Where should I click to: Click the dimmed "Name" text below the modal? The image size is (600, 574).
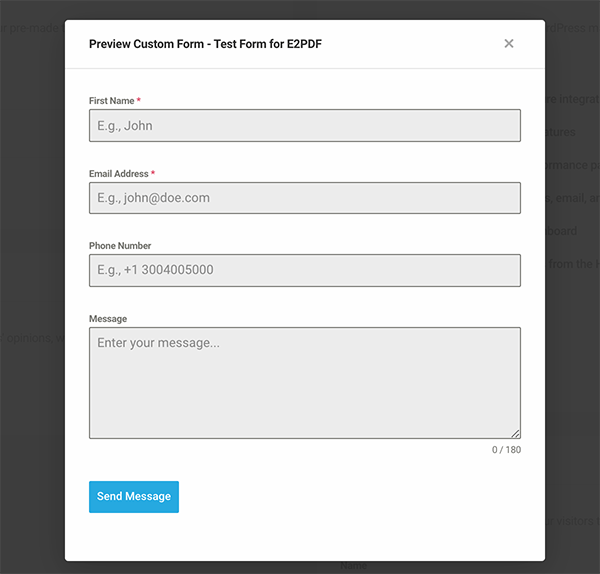pyautogui.click(x=354, y=566)
